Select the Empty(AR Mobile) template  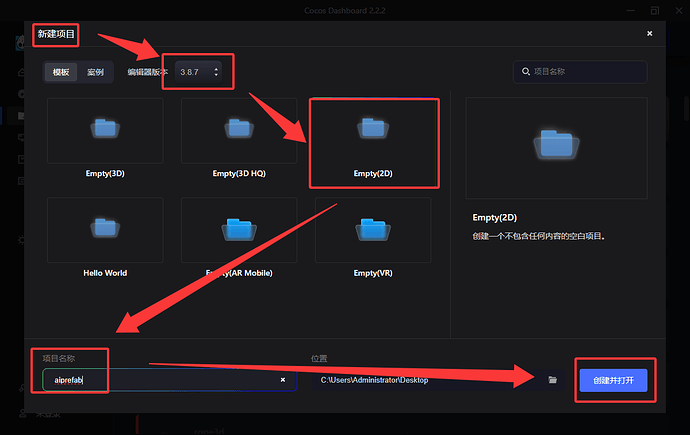point(239,238)
